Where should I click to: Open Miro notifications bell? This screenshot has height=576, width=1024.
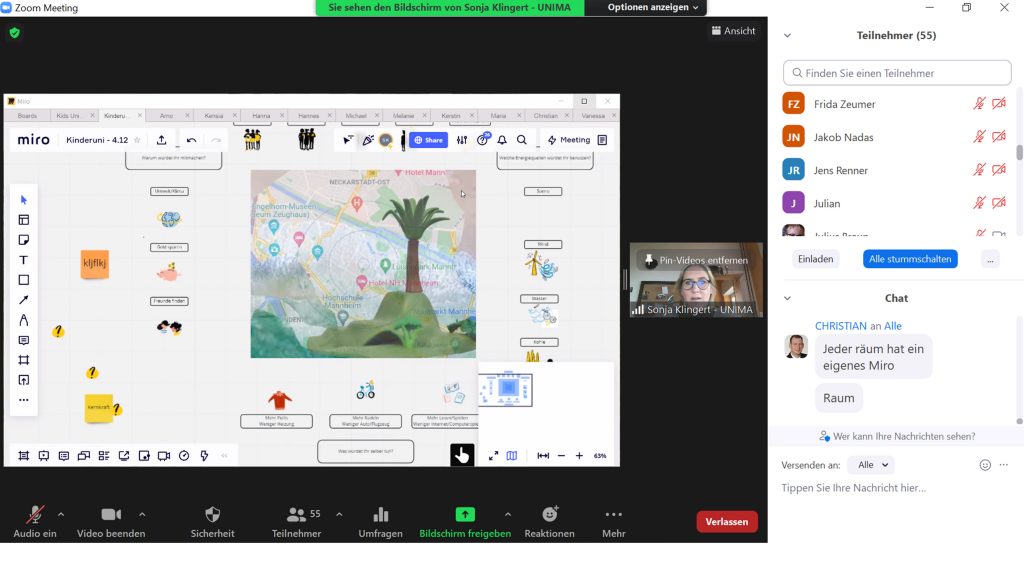point(502,140)
